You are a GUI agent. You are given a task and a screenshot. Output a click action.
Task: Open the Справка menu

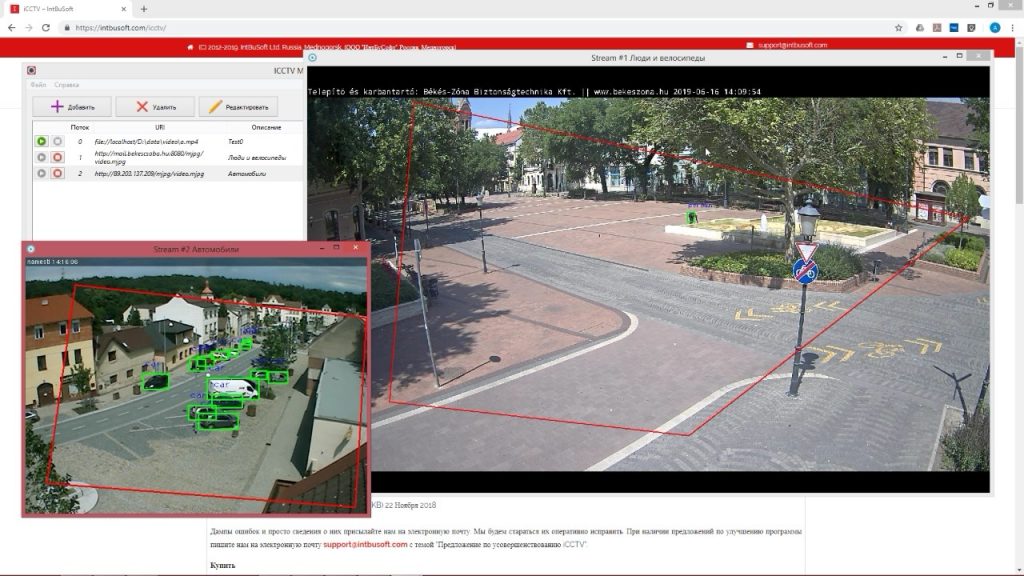click(67, 85)
